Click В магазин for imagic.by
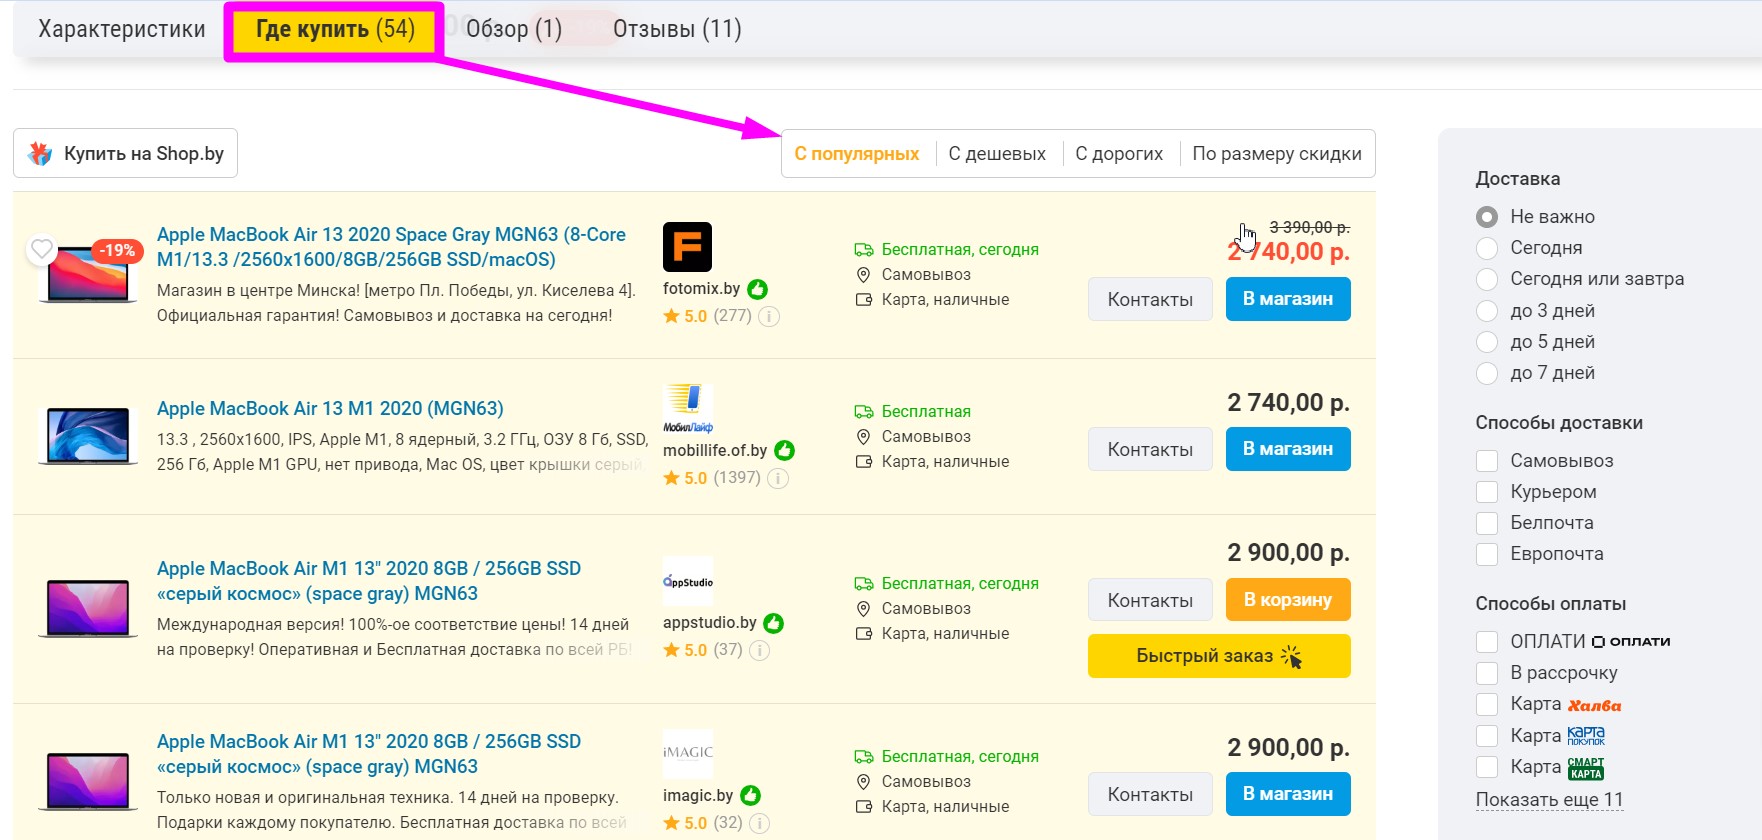Viewport: 1762px width, 840px height. click(1288, 794)
